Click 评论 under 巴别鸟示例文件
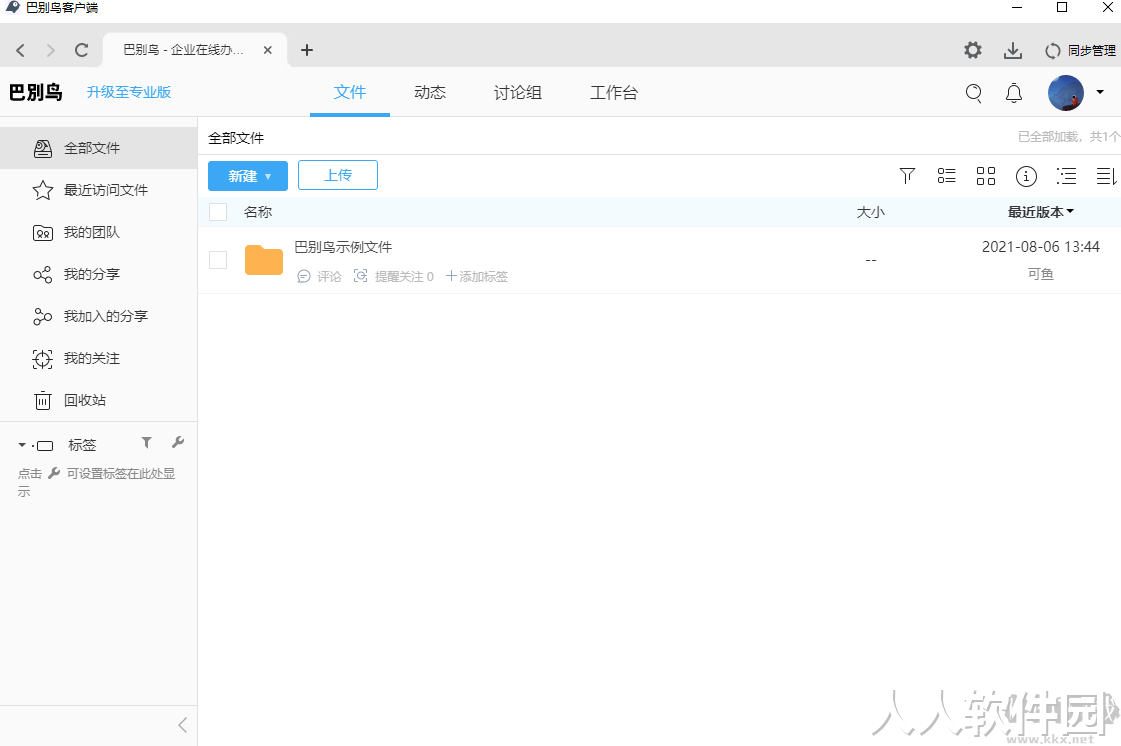 tap(320, 276)
